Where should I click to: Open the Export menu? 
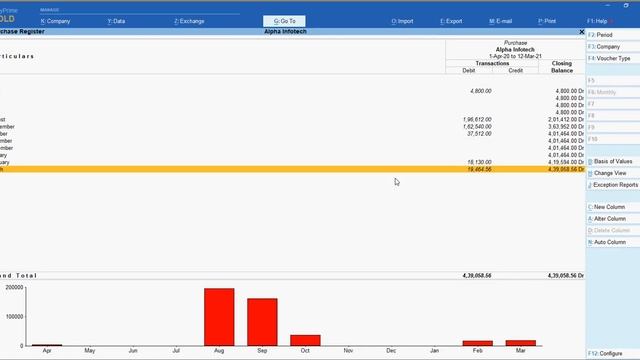451,21
